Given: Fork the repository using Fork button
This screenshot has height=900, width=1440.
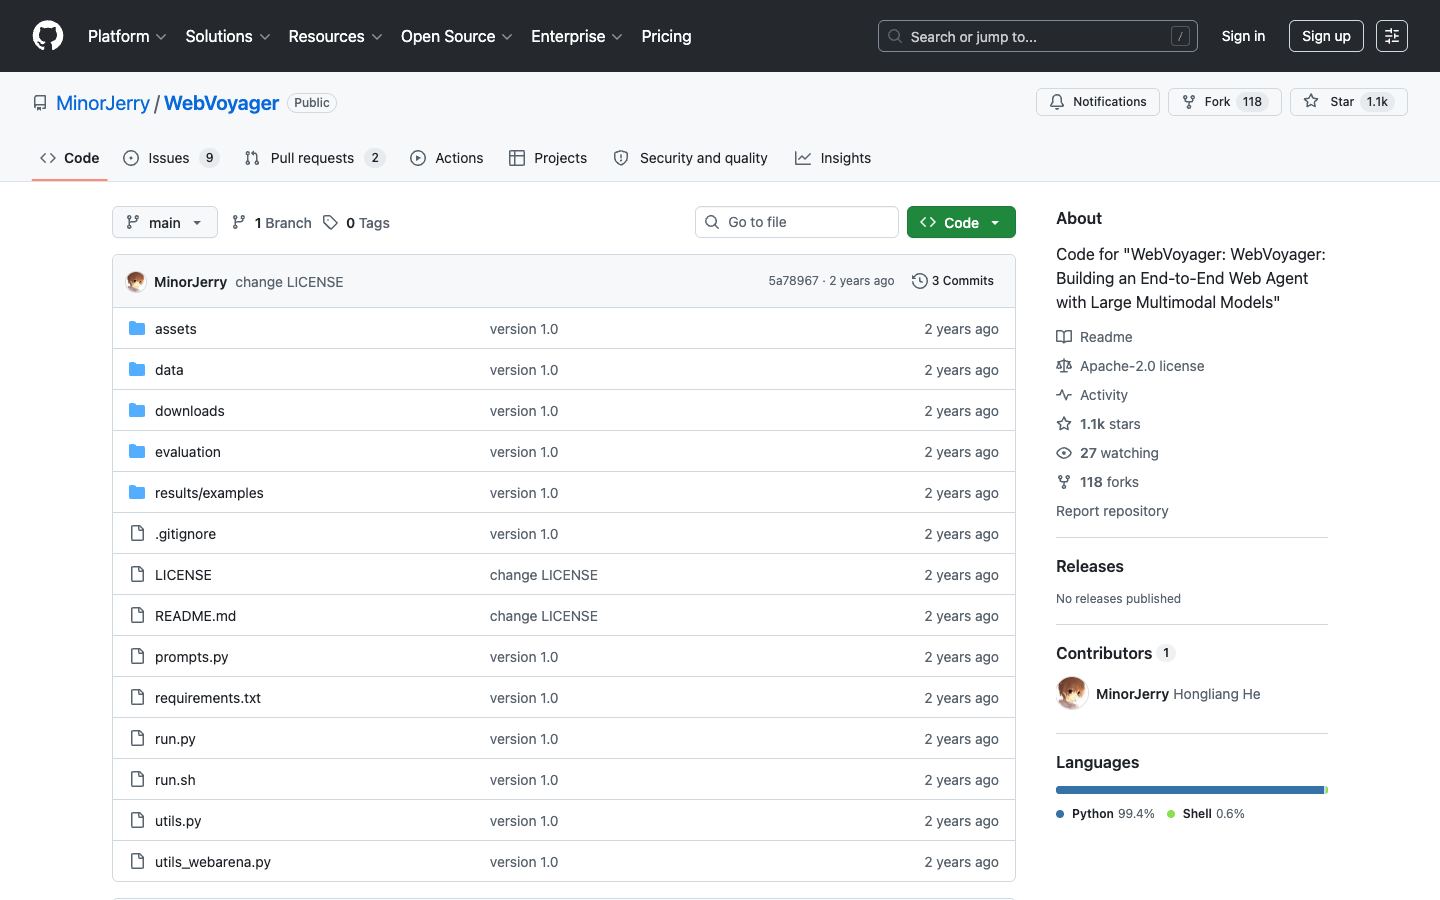Looking at the screenshot, I should [1225, 102].
